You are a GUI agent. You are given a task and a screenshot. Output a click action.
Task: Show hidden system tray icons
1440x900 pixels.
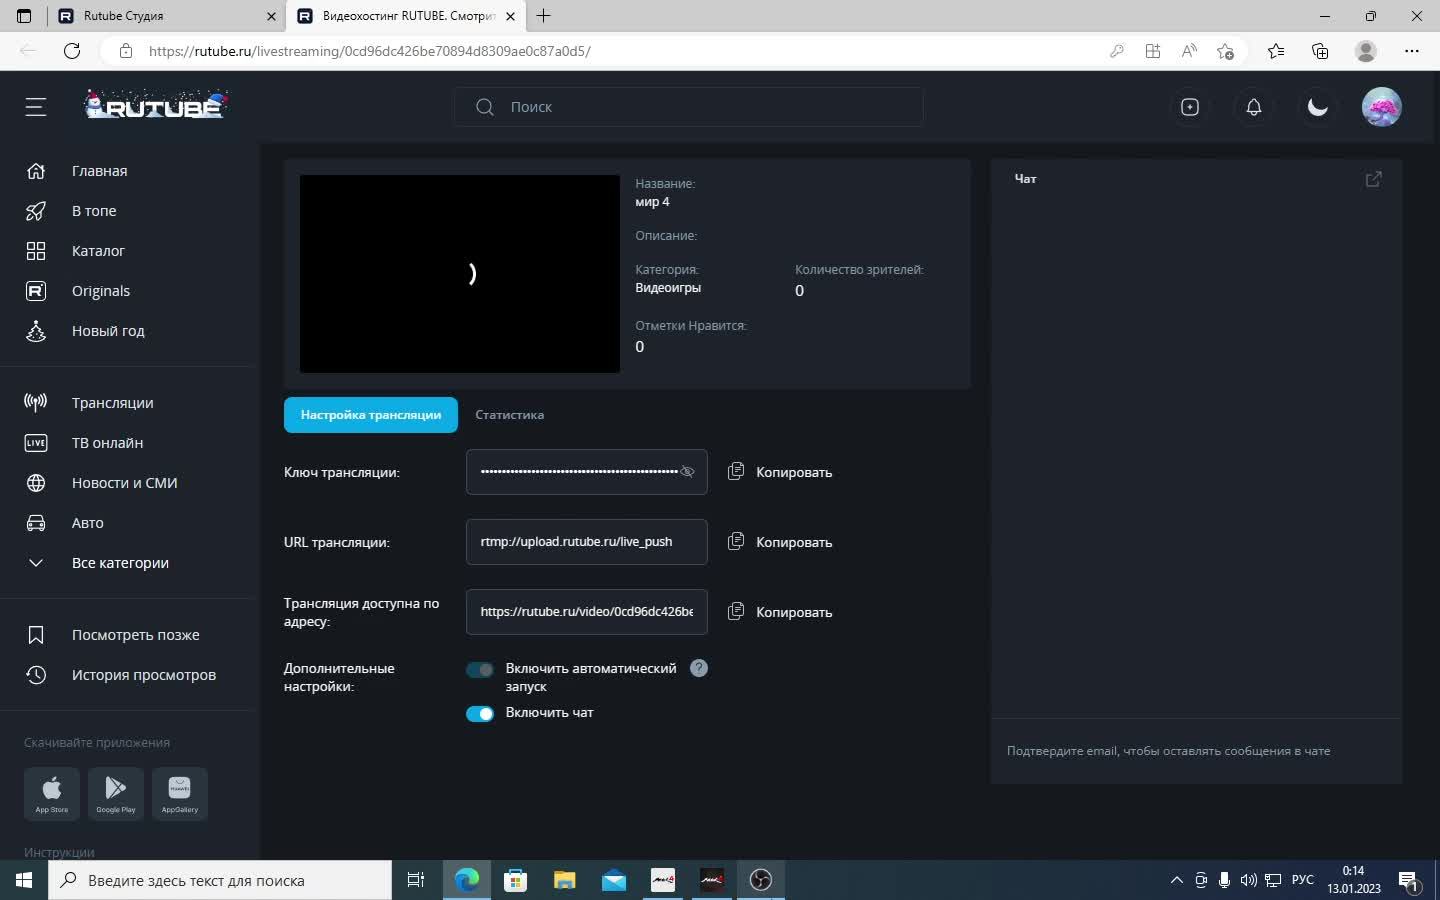(1177, 880)
